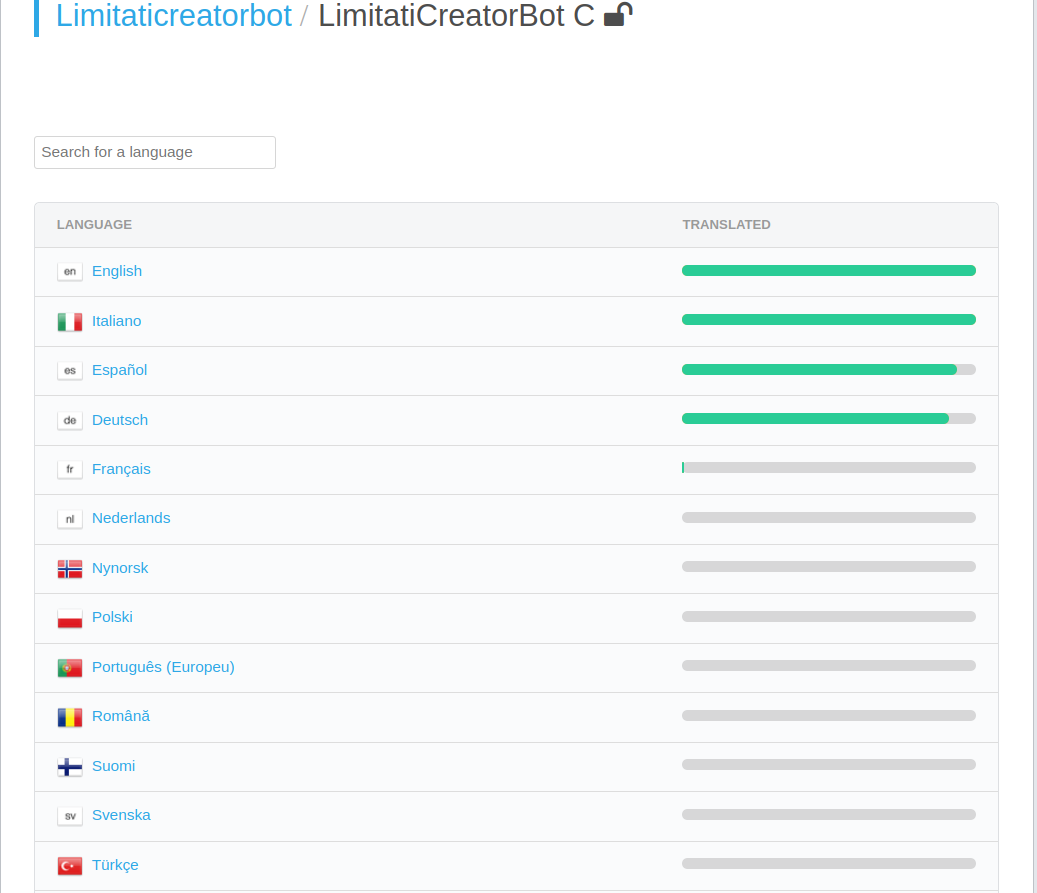This screenshot has height=893, width=1037.
Task: Click the 'sv' badge next to Svenska
Action: [x=70, y=816]
